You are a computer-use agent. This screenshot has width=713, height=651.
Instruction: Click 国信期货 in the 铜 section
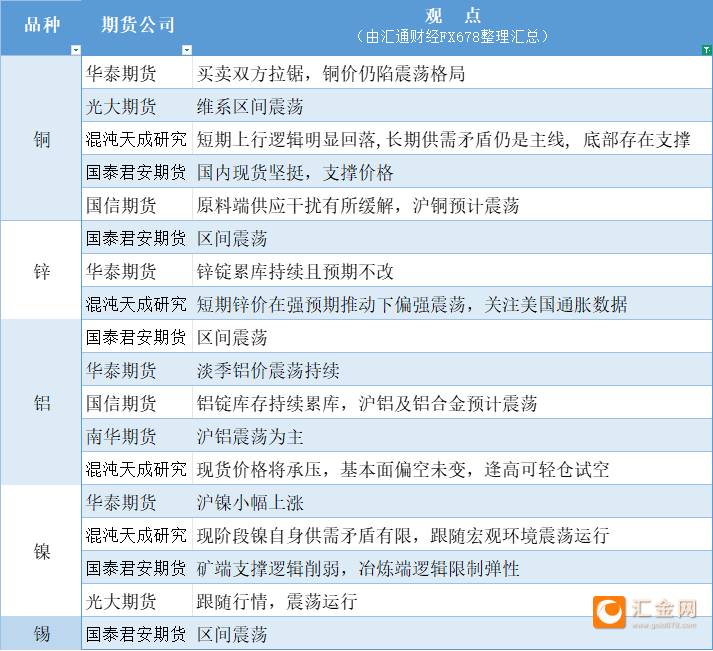(x=137, y=204)
